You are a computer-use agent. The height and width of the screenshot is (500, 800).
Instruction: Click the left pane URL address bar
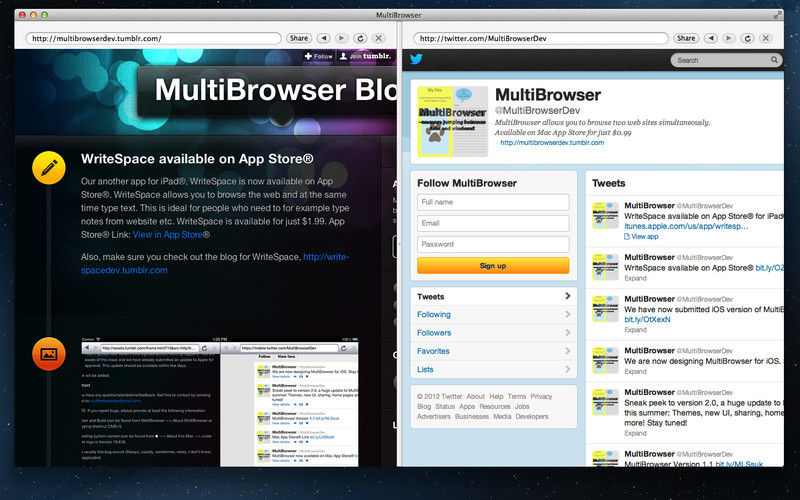[x=153, y=38]
